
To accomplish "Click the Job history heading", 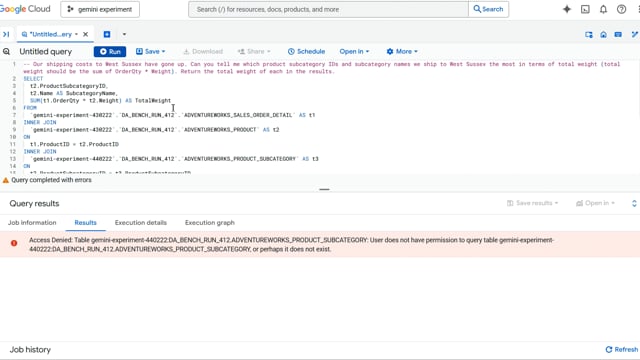I will 30,350.
